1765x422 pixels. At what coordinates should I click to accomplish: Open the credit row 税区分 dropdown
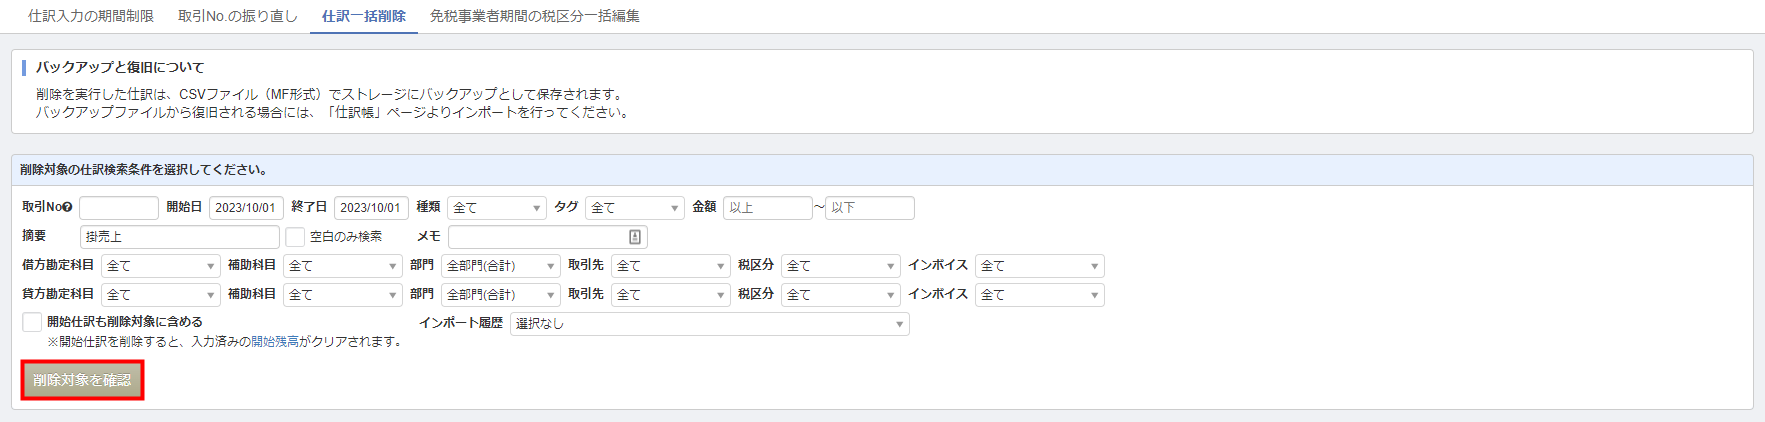pyautogui.click(x=841, y=295)
